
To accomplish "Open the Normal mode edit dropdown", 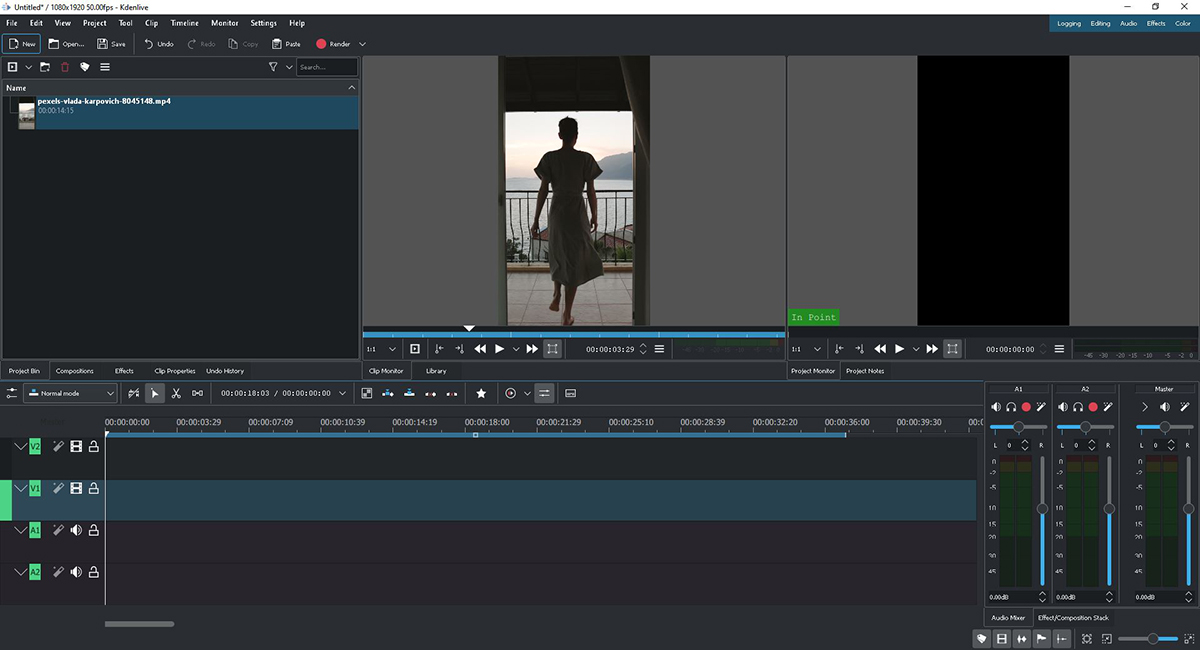I will pyautogui.click(x=71, y=393).
